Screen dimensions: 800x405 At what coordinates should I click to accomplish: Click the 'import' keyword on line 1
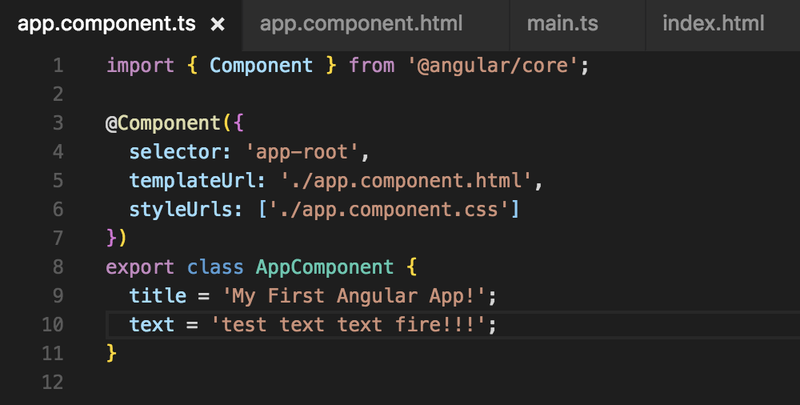(x=140, y=66)
